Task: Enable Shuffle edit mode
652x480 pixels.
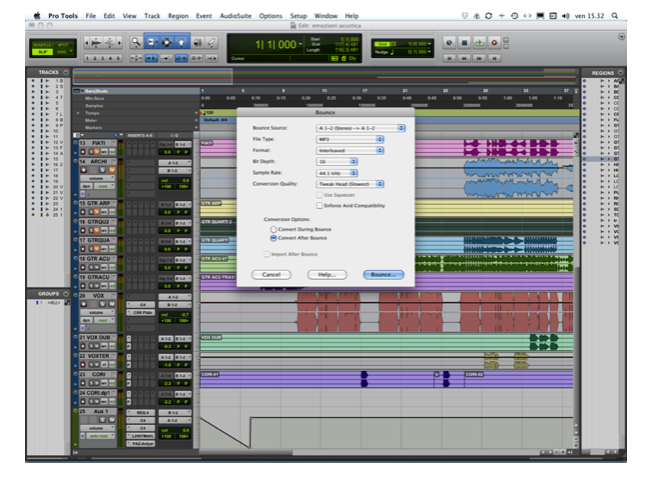Action: [42, 45]
